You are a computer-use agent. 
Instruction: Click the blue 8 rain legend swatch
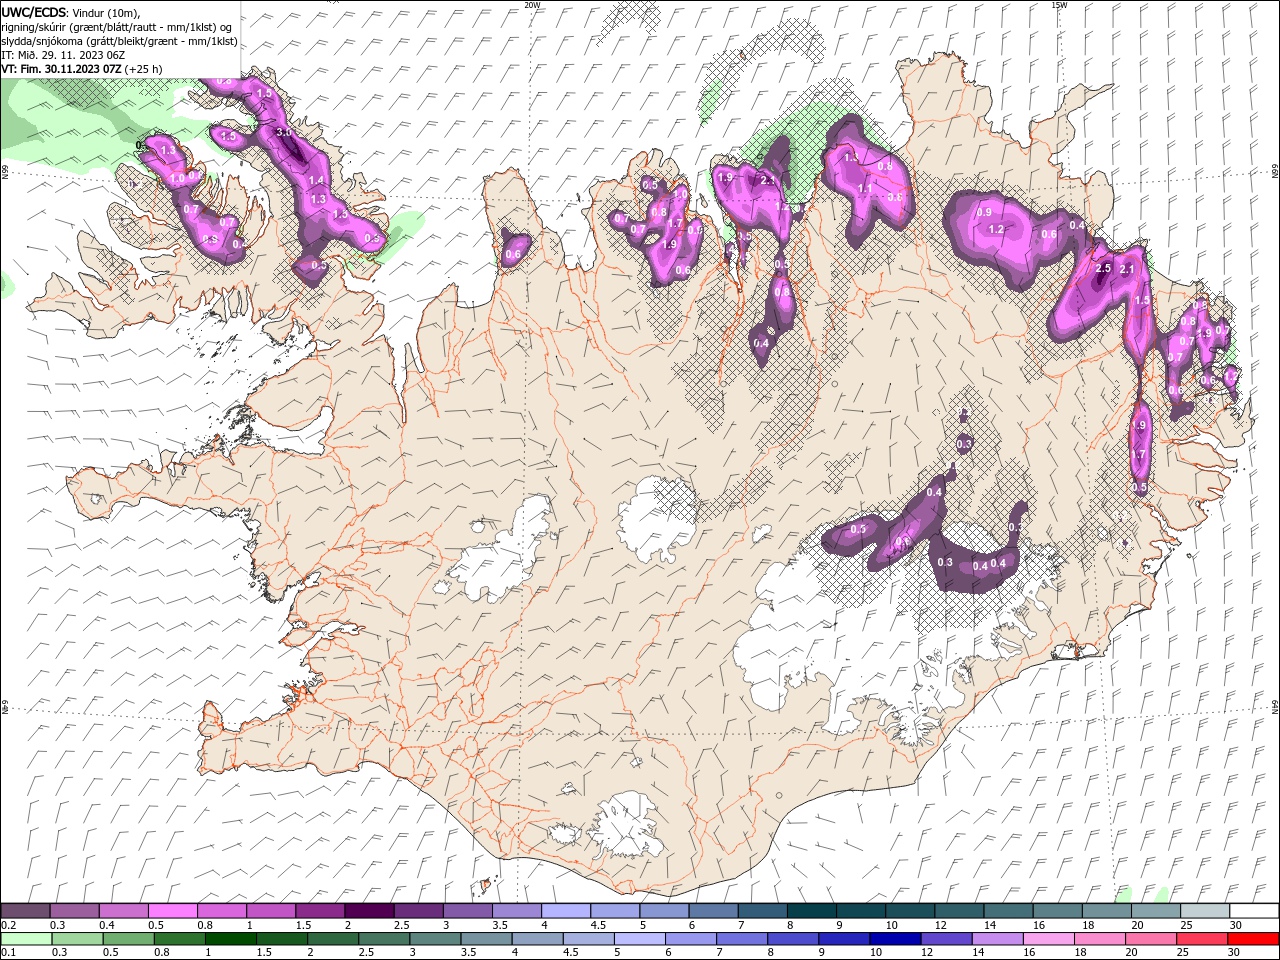(793, 939)
